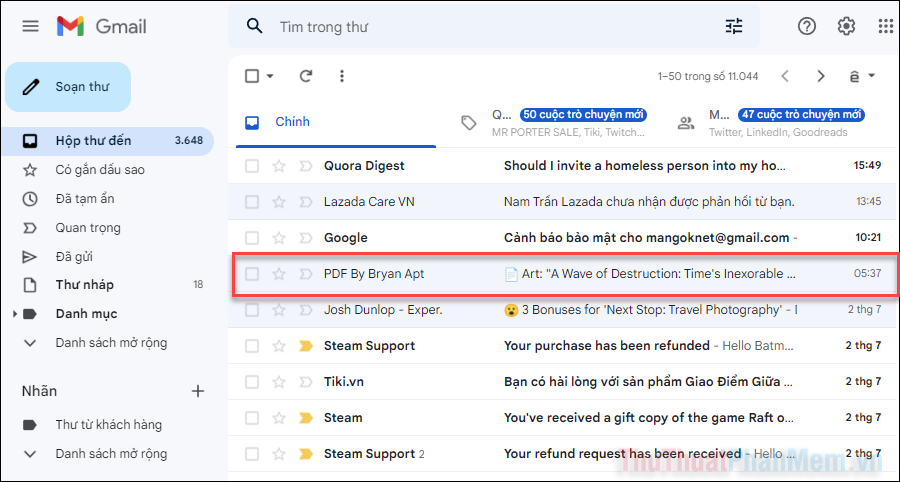Select the Lazada Care VN email checkbox

pyautogui.click(x=252, y=202)
